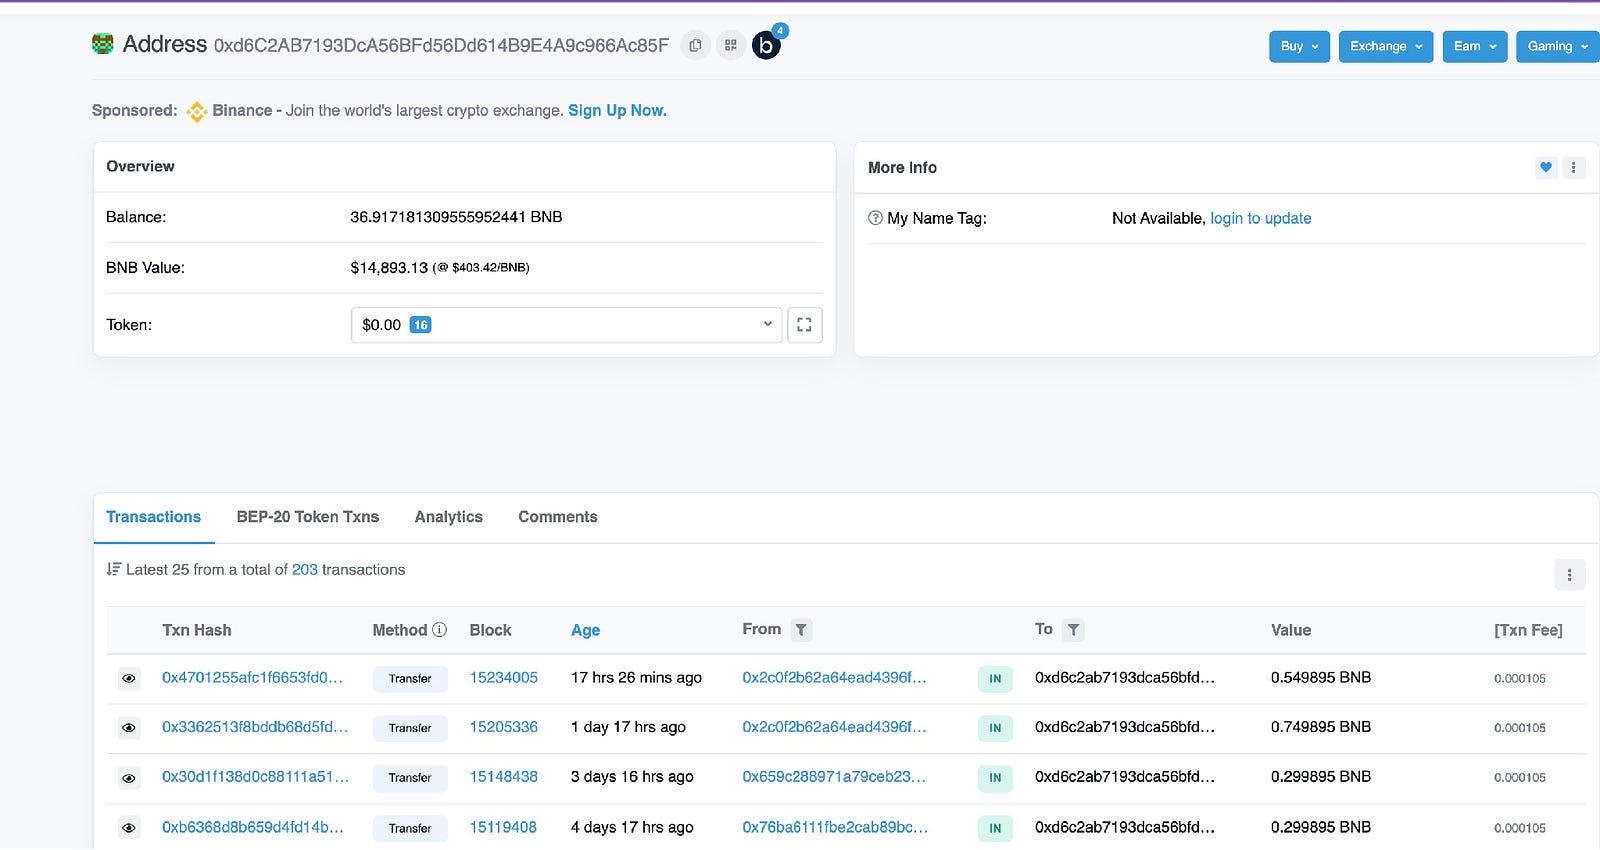Screen dimensions: 1600x850
Task: Open block 15234005
Action: click(x=504, y=678)
